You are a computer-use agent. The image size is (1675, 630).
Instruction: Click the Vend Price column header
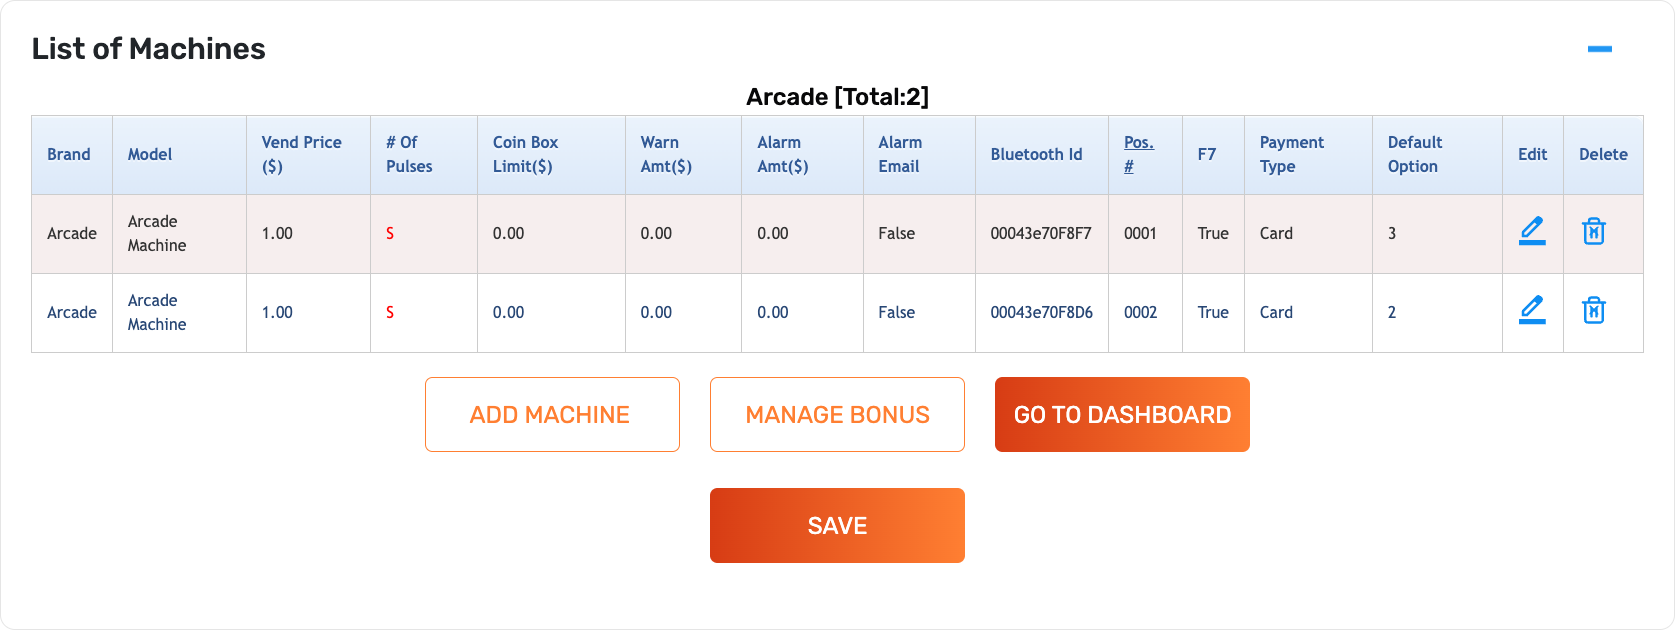[x=301, y=154]
